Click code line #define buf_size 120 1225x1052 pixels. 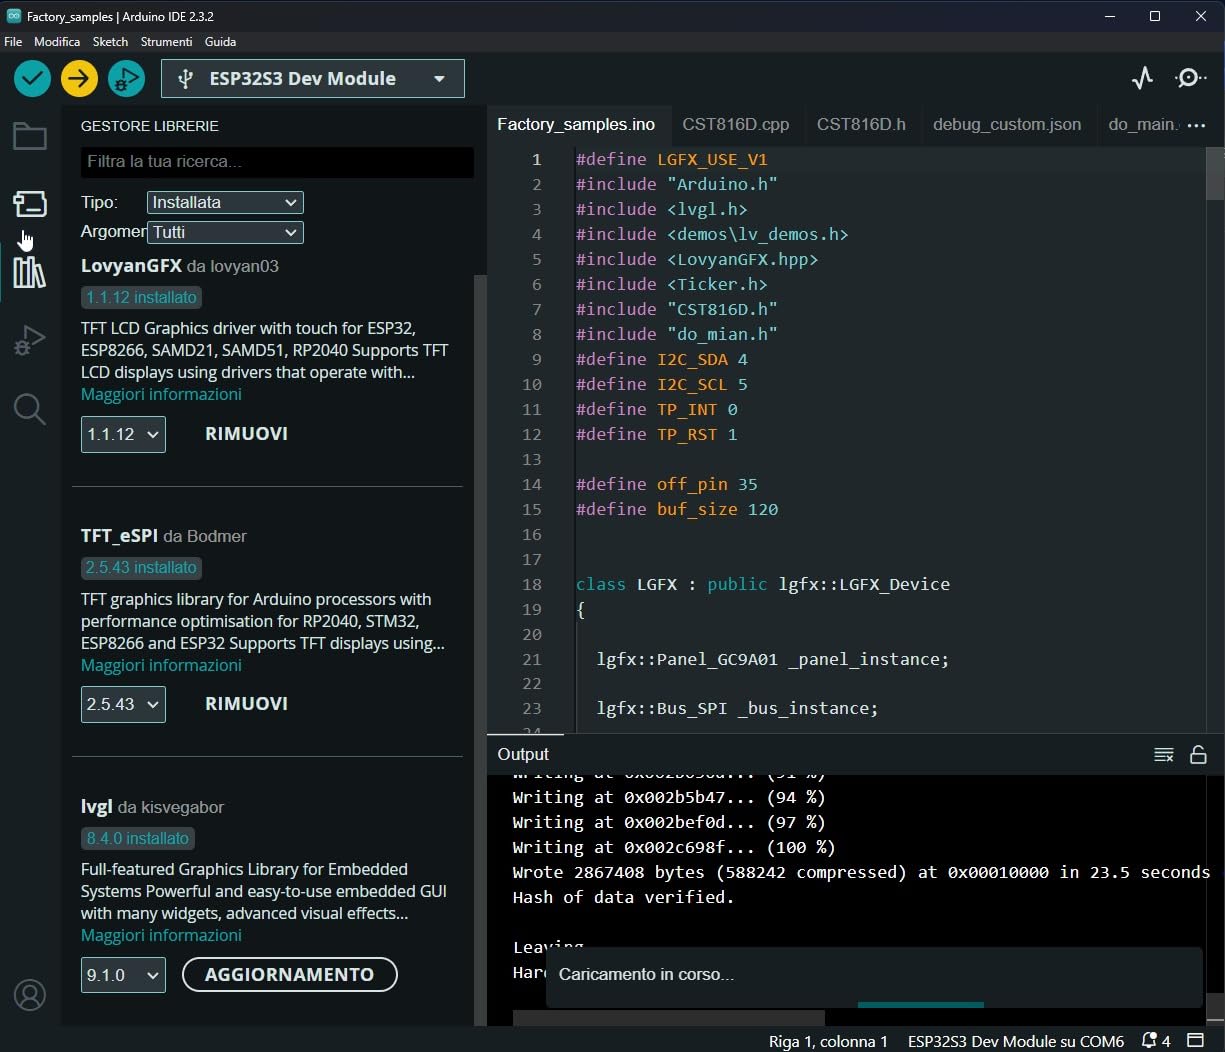677,509
